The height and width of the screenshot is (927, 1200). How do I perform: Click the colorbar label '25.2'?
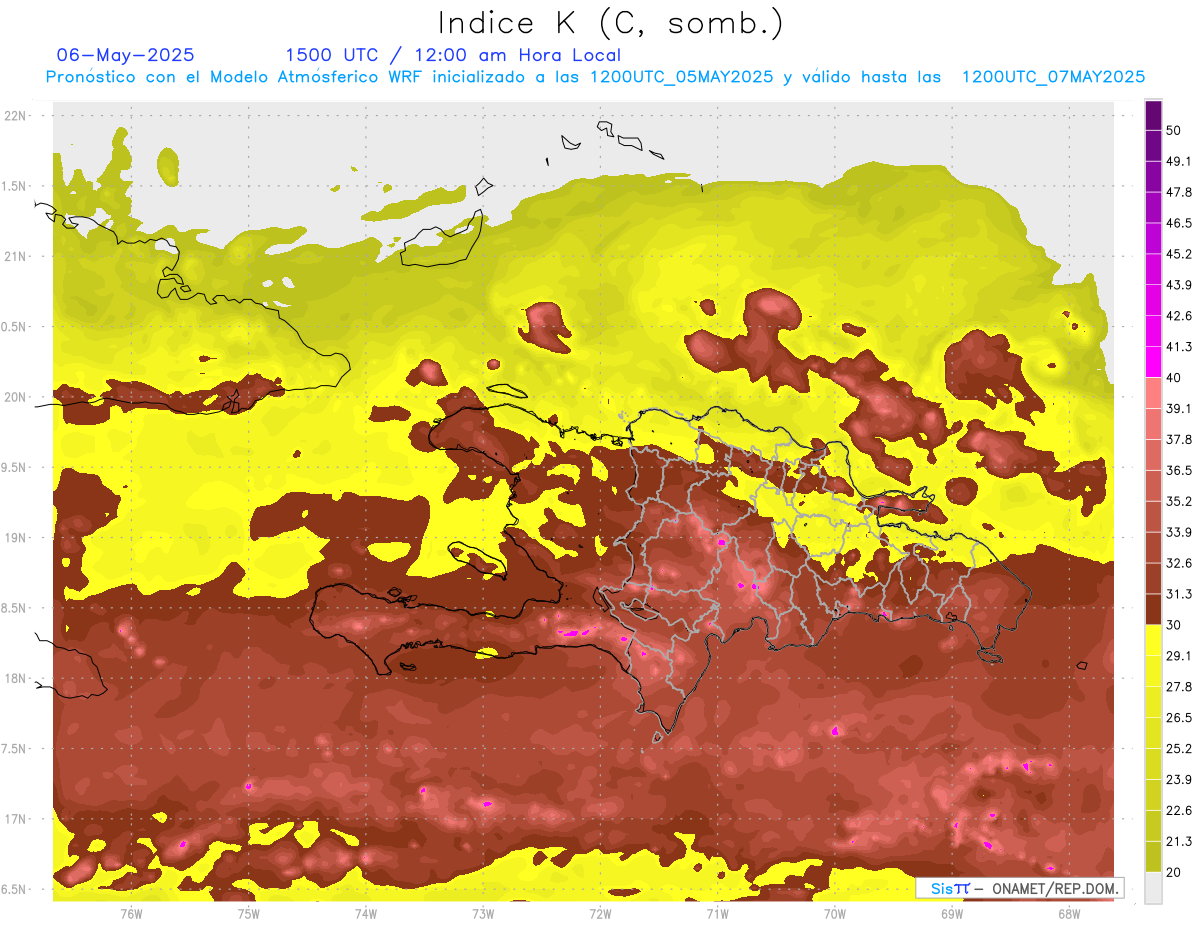[1179, 749]
